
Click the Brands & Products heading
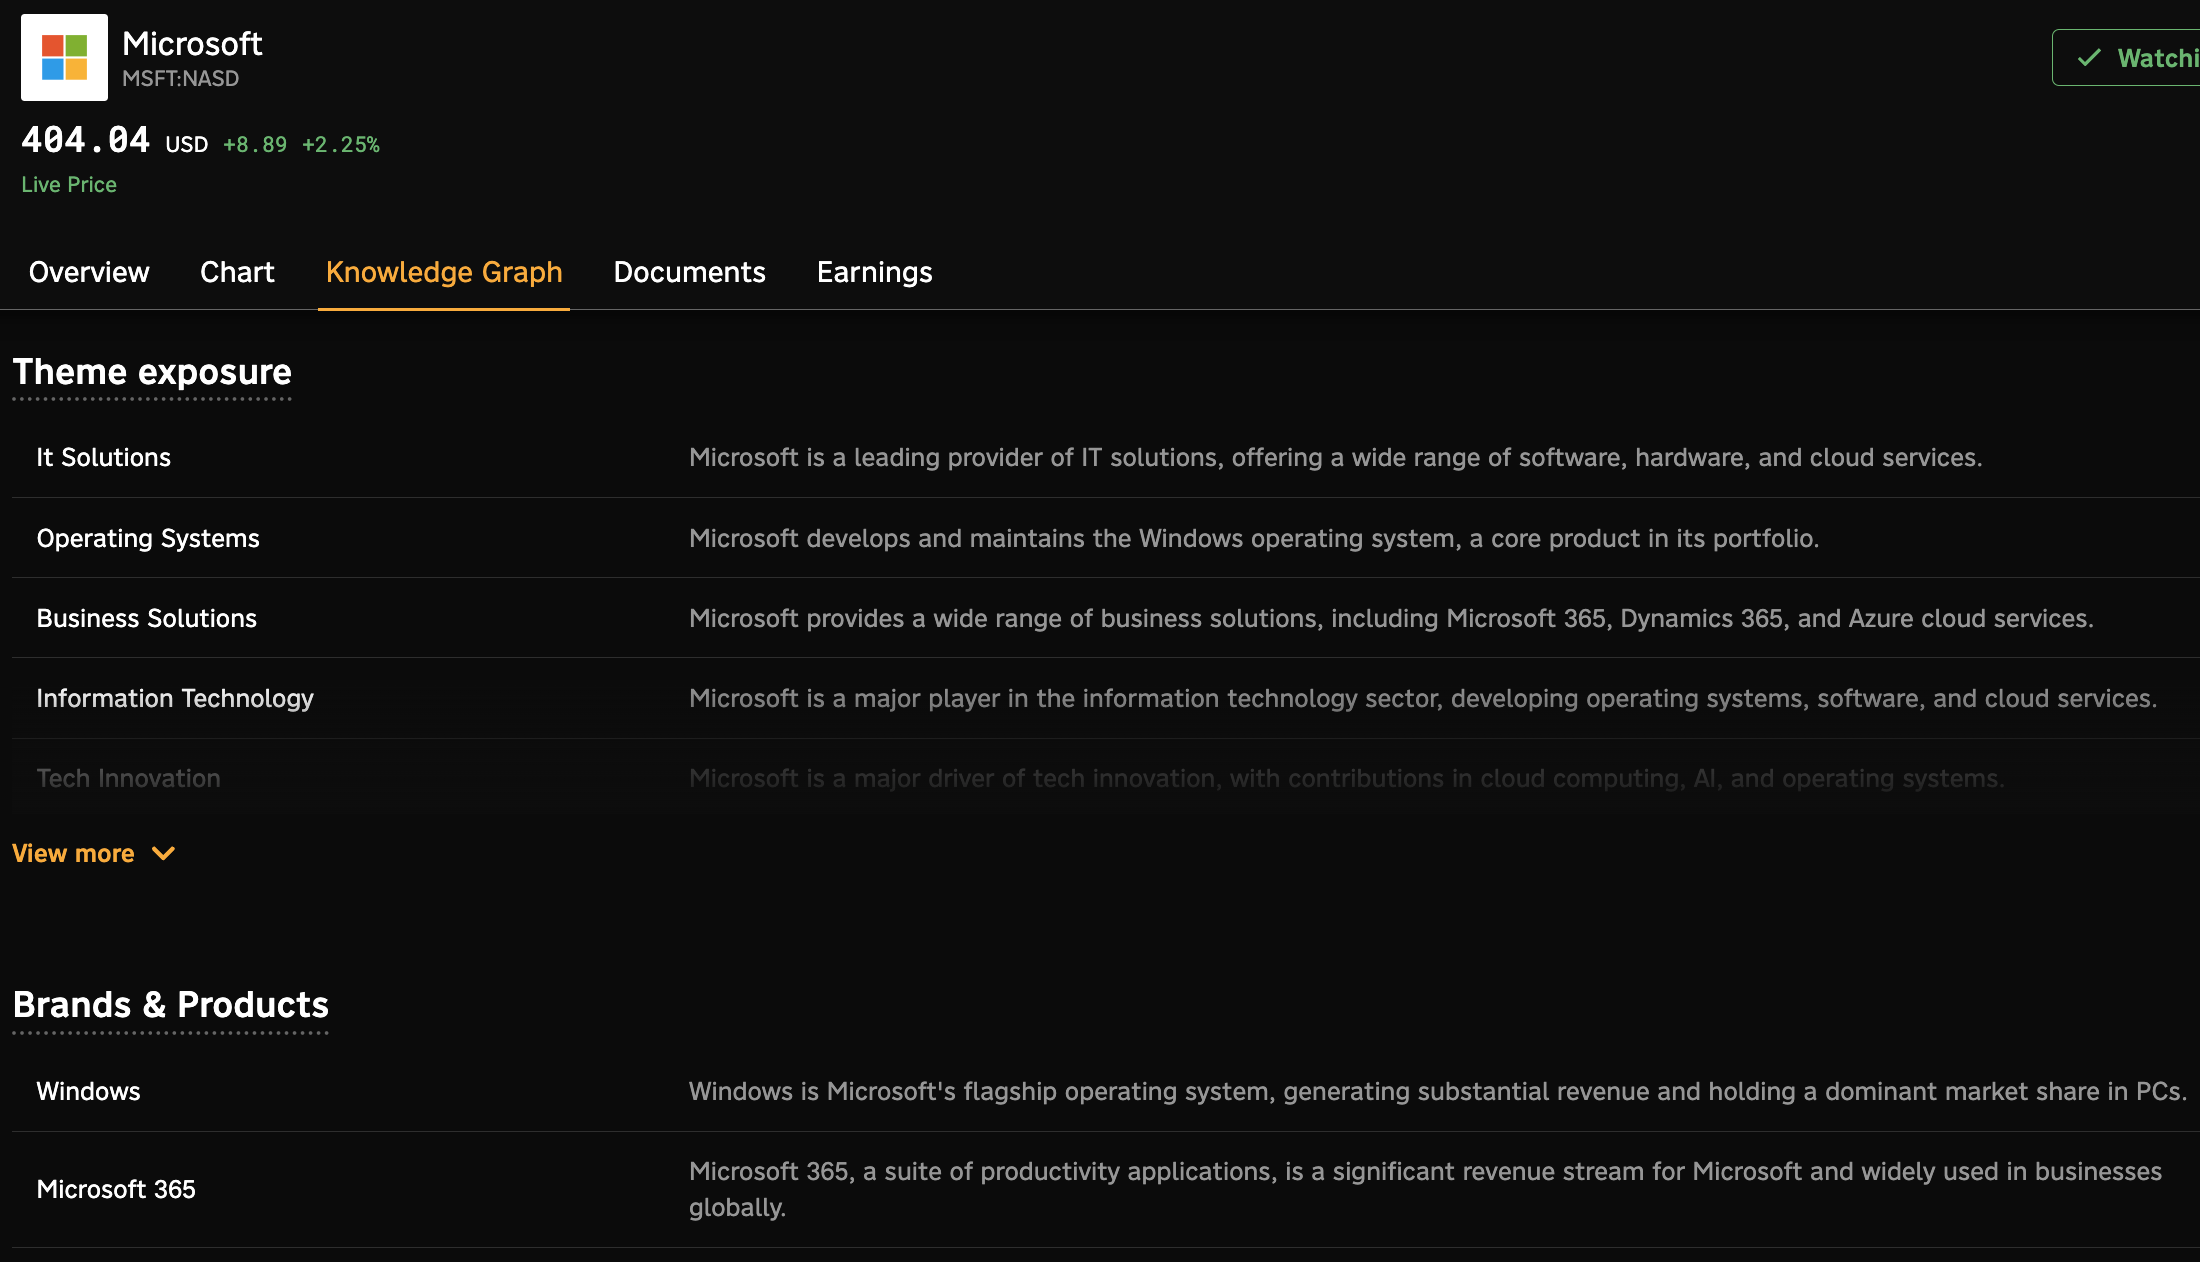pyautogui.click(x=170, y=1004)
